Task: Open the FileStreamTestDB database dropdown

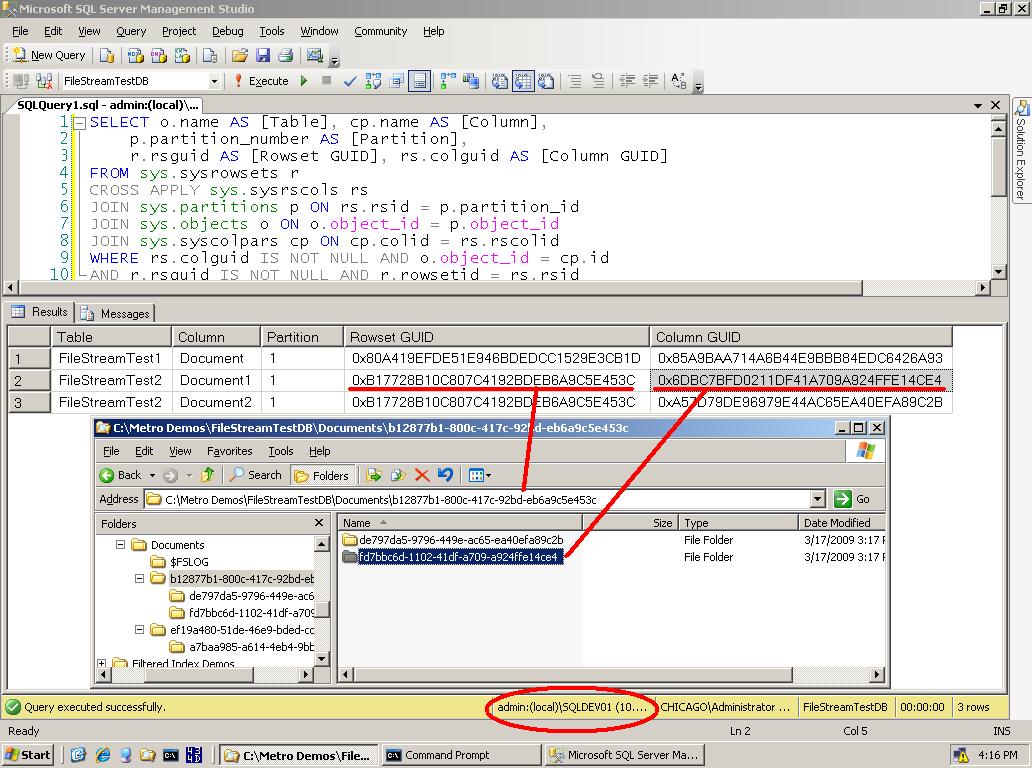Action: [214, 81]
